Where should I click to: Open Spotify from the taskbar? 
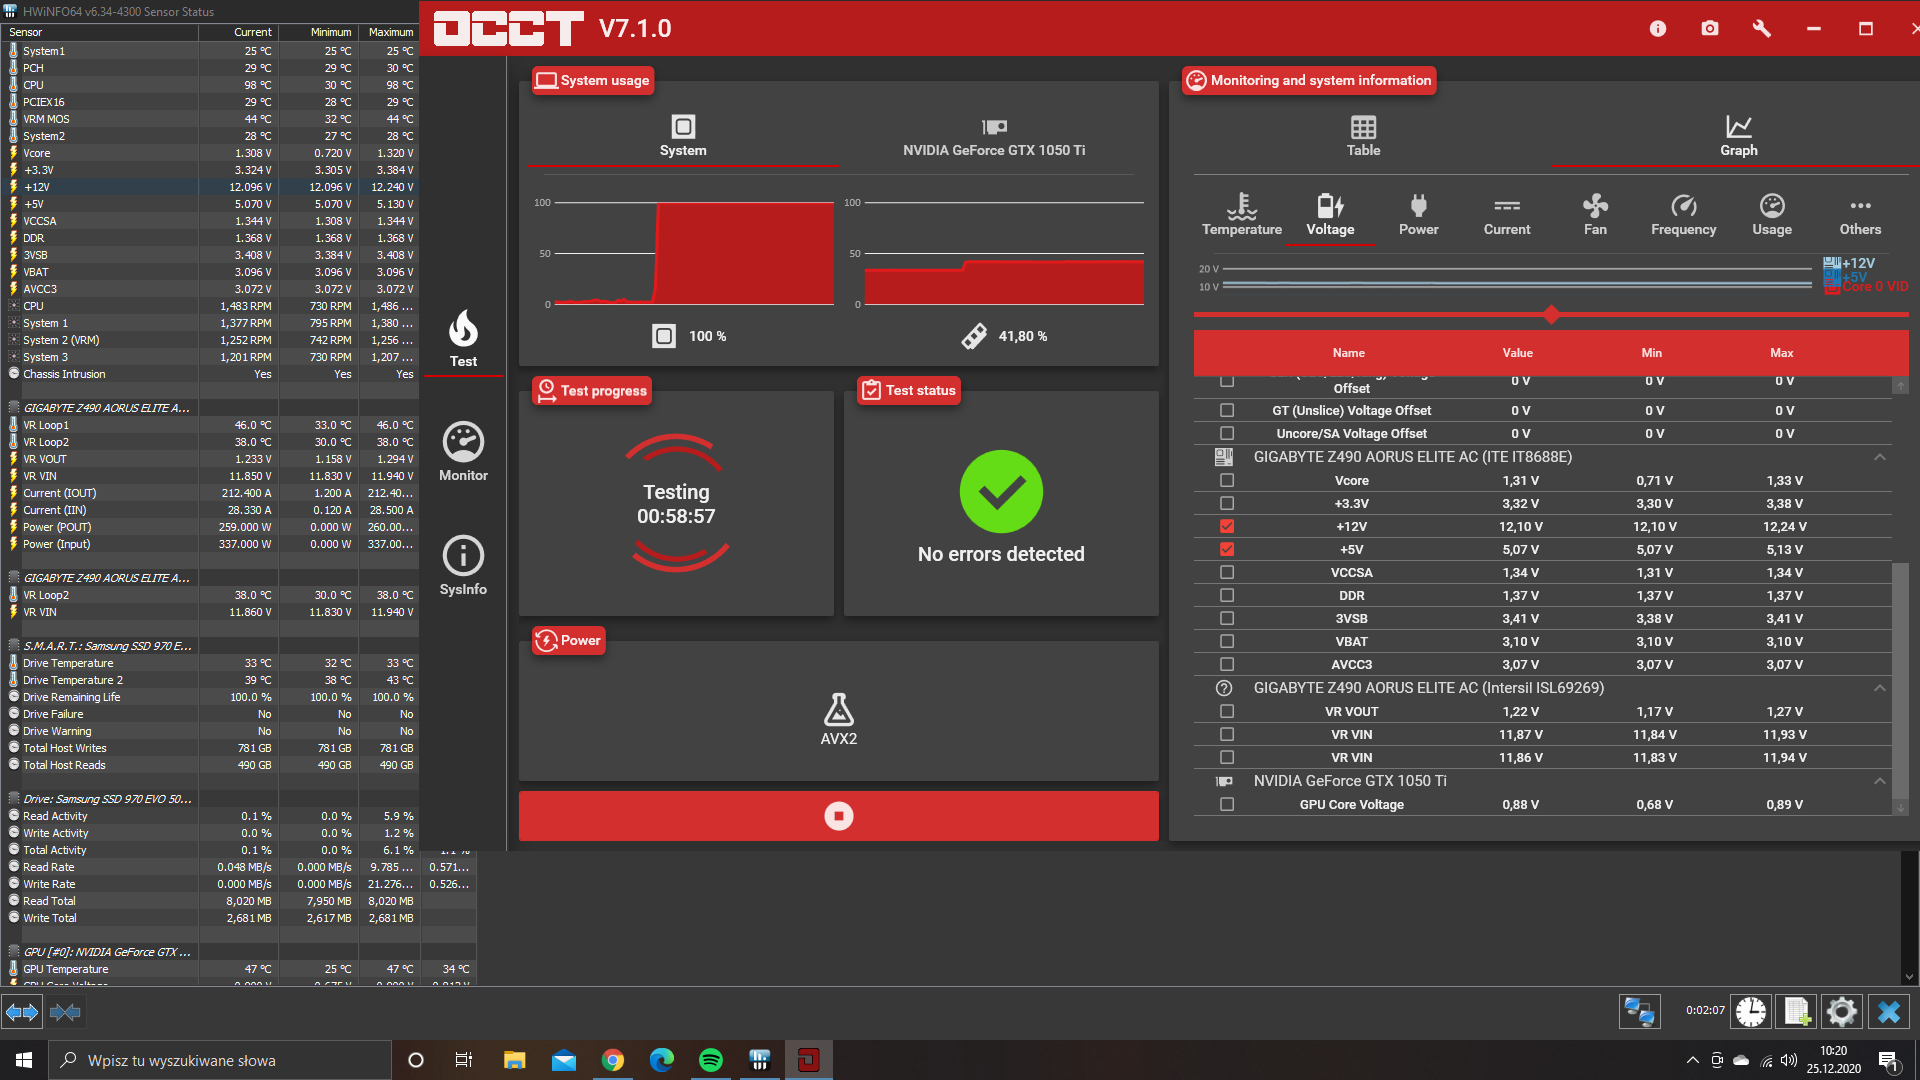pyautogui.click(x=711, y=1060)
